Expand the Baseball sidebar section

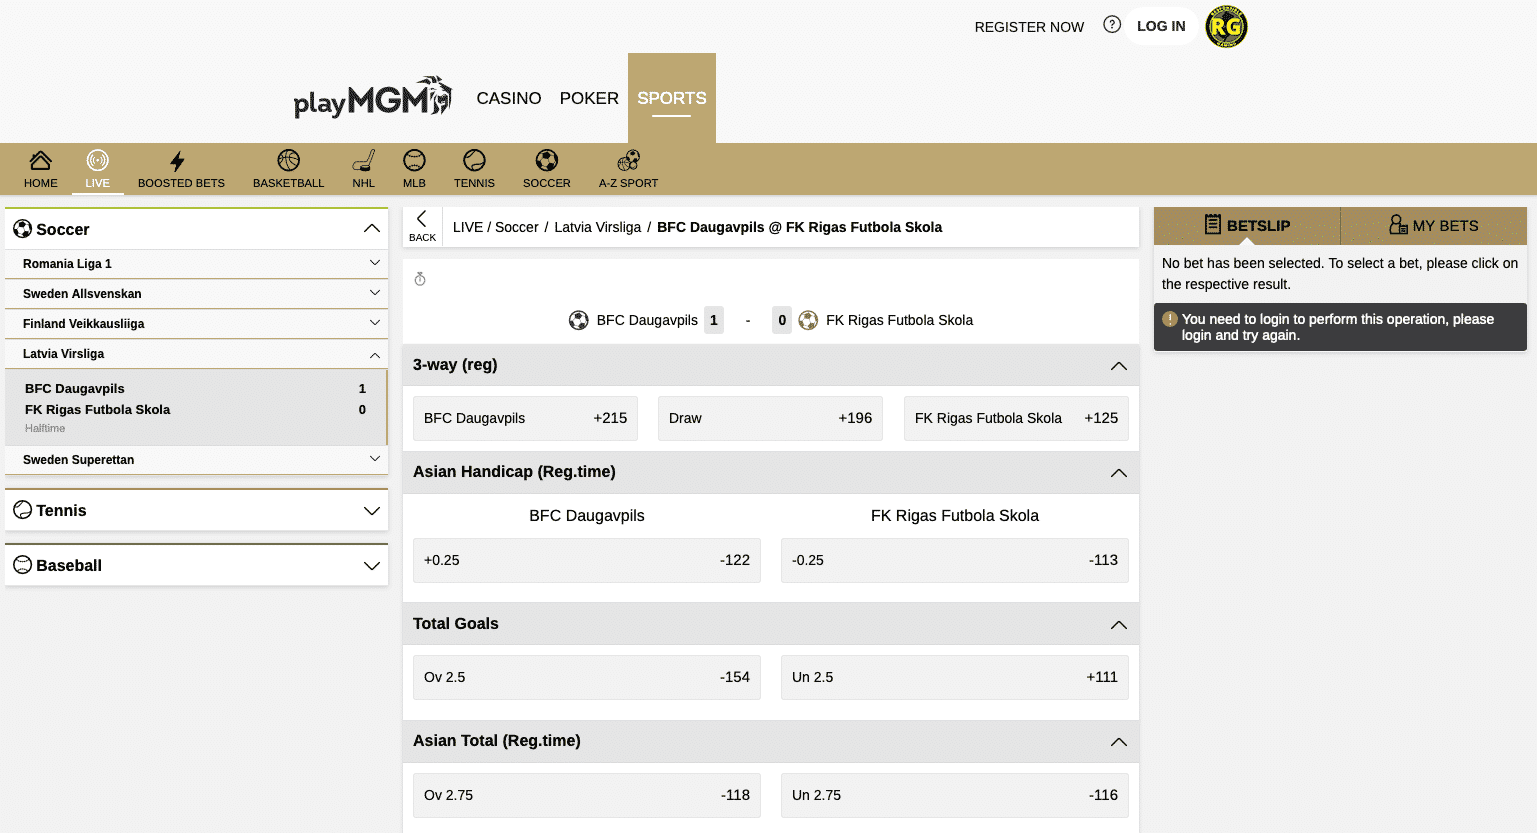point(372,566)
